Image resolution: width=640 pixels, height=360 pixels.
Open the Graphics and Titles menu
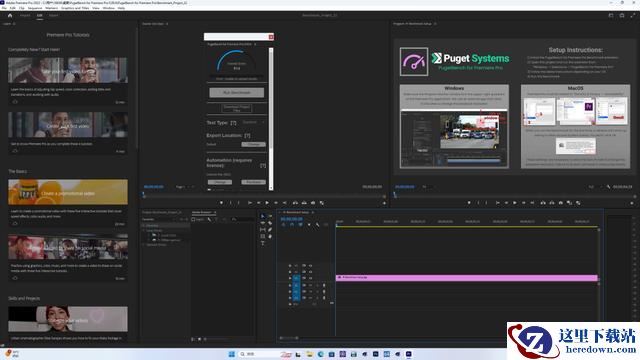pyautogui.click(x=75, y=8)
